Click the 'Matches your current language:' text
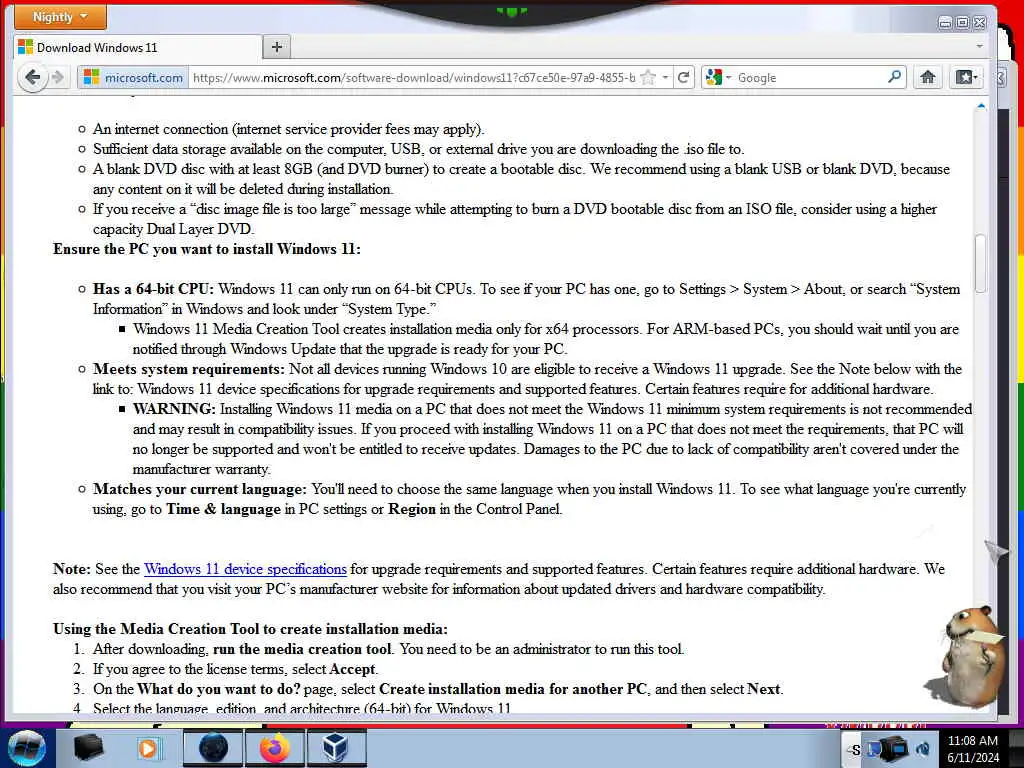This screenshot has width=1024, height=768. click(x=199, y=489)
